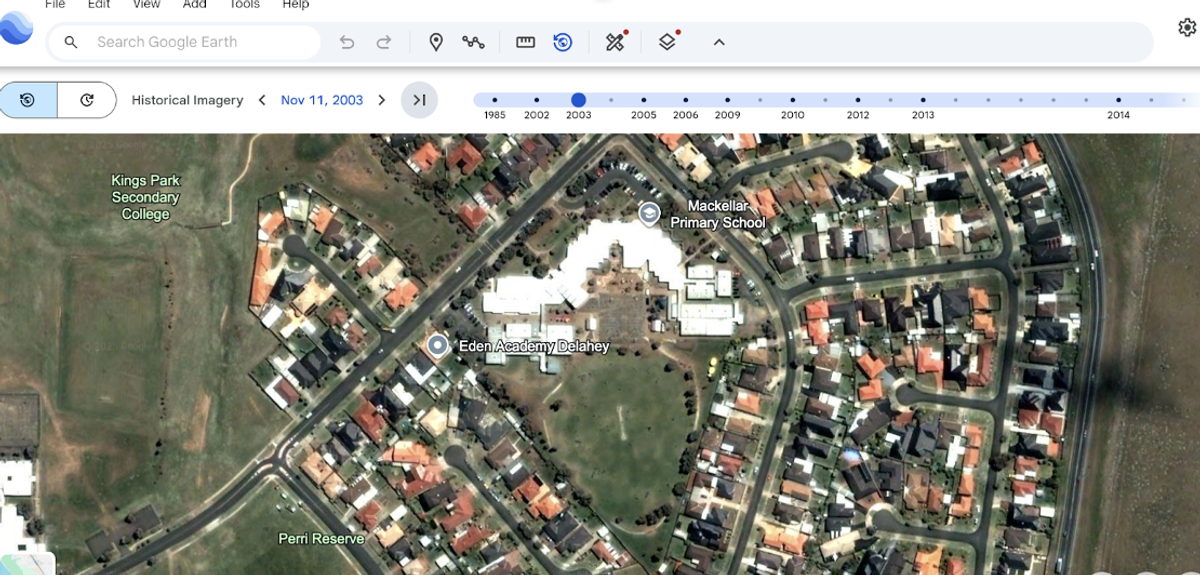Click the Add placemark pin icon
Viewport: 1200px width, 575px height.
coord(436,42)
